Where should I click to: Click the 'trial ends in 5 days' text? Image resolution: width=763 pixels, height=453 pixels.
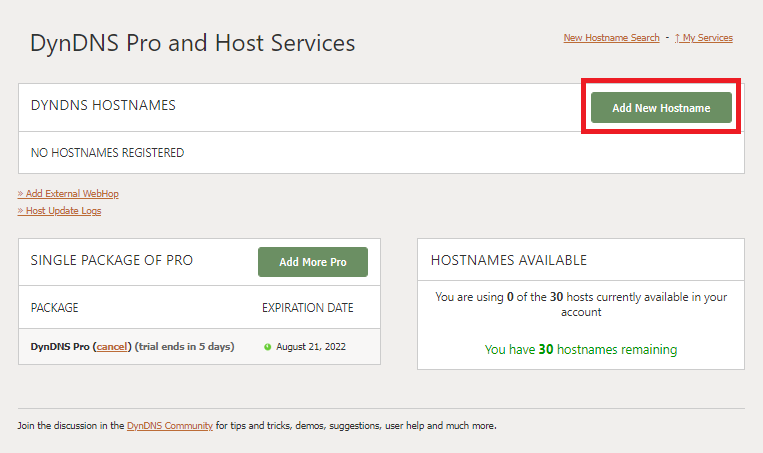184,346
